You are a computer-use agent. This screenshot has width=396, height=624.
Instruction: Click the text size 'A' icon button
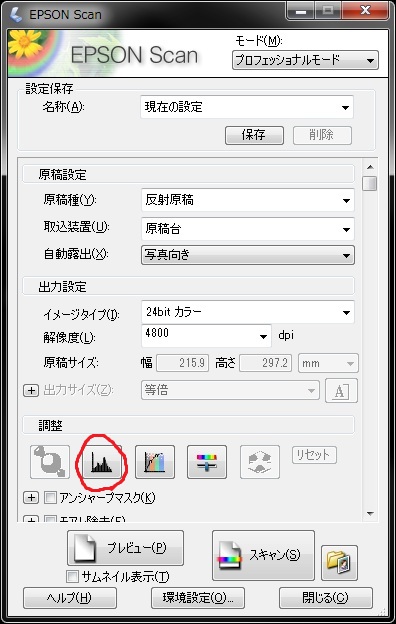[x=341, y=390]
